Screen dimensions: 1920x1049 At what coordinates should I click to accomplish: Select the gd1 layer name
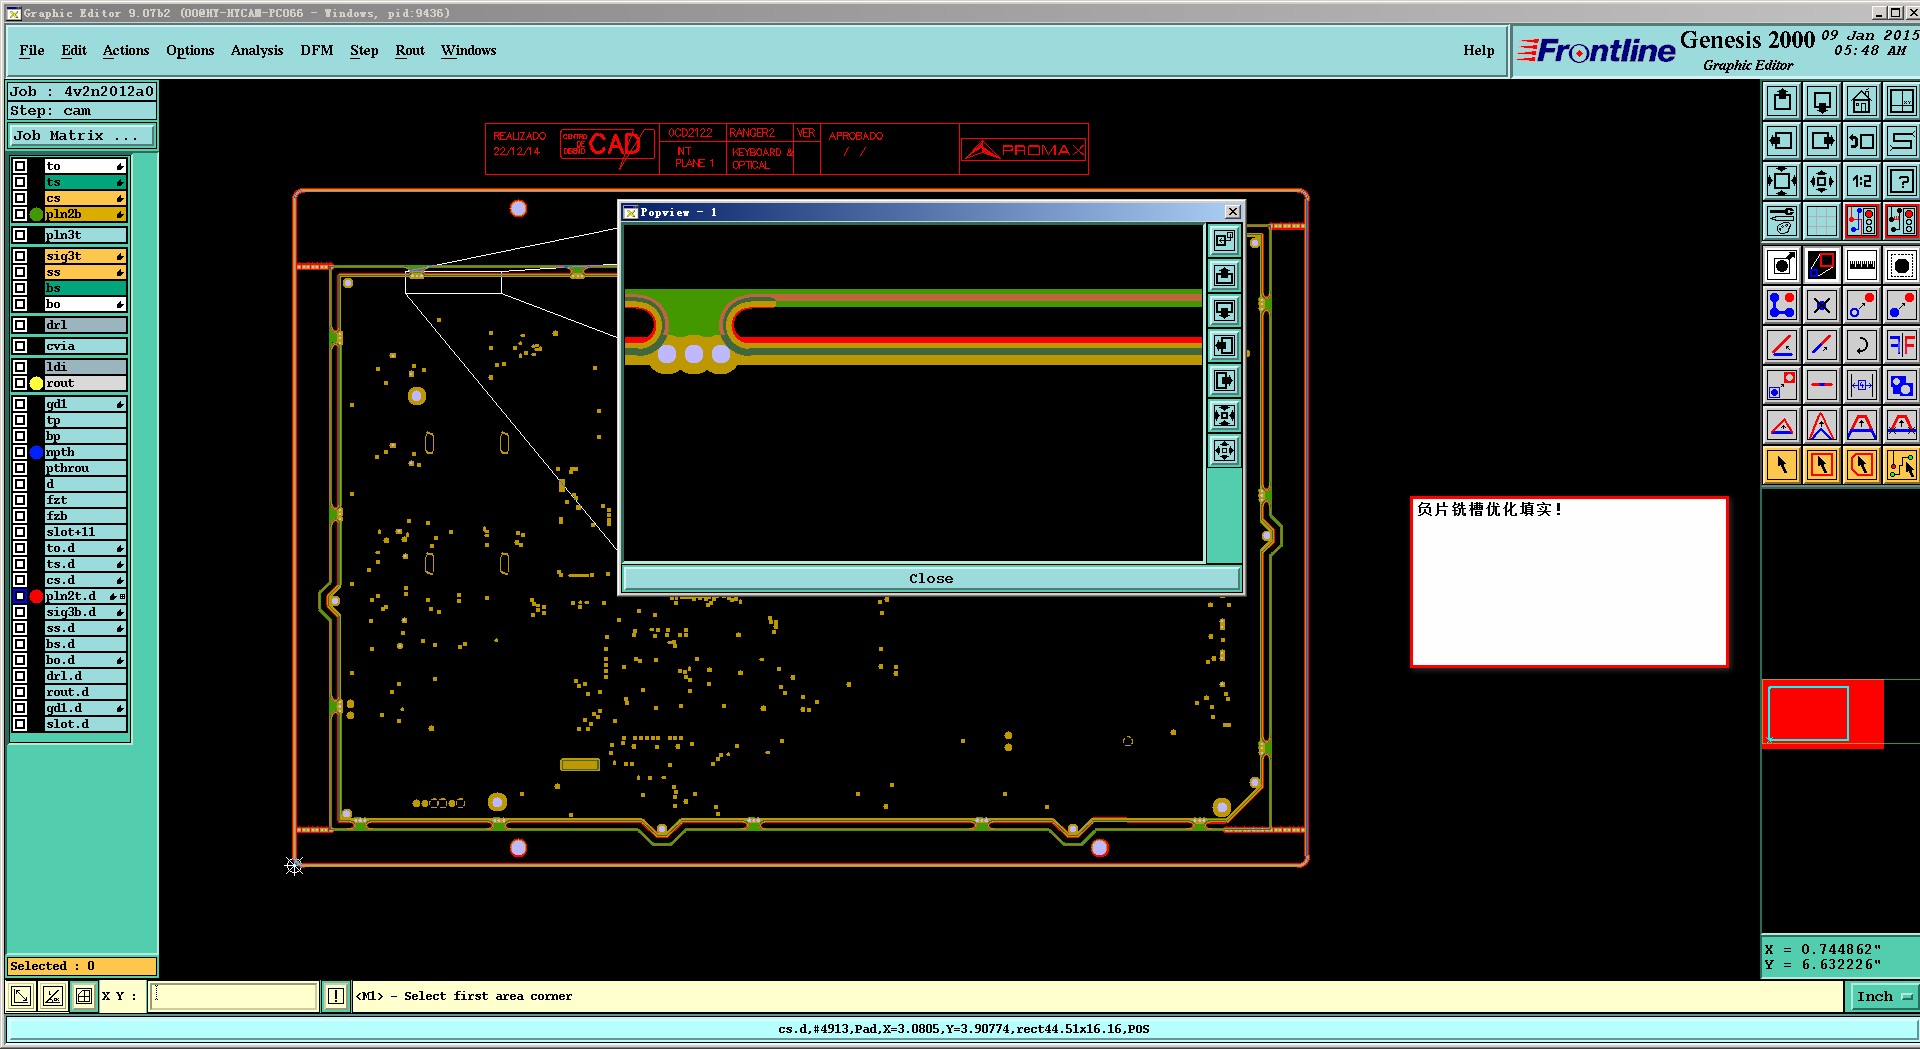(x=85, y=404)
